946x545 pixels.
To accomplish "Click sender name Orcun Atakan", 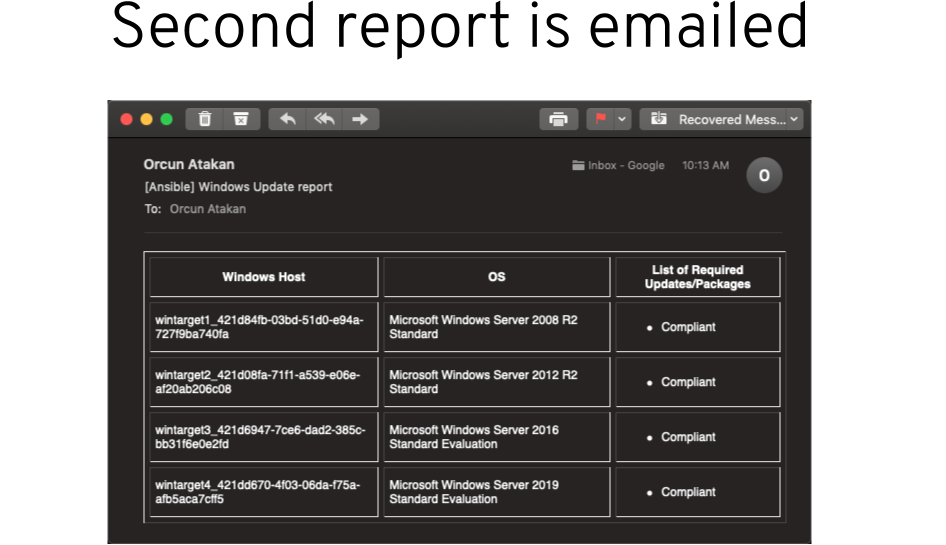I will pyautogui.click(x=189, y=164).
